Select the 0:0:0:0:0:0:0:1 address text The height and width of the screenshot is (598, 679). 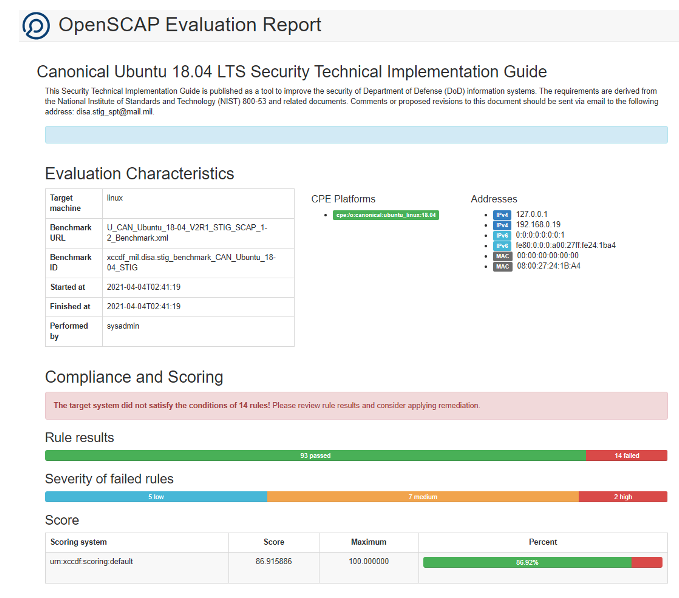540,235
